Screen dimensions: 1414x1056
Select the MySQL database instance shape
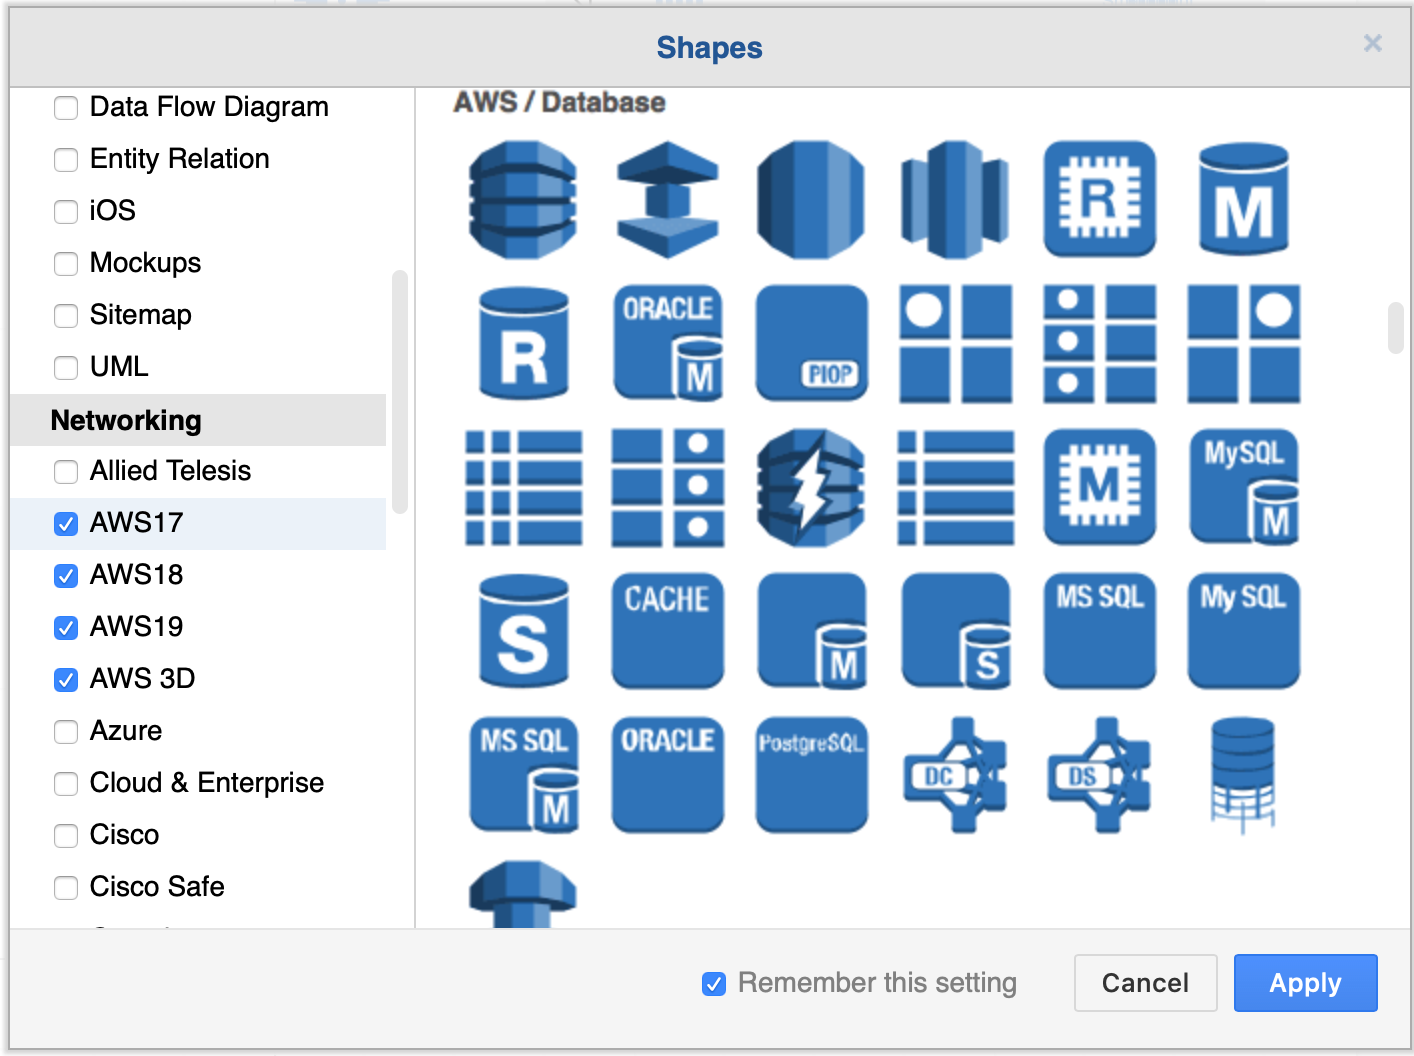[1243, 488]
